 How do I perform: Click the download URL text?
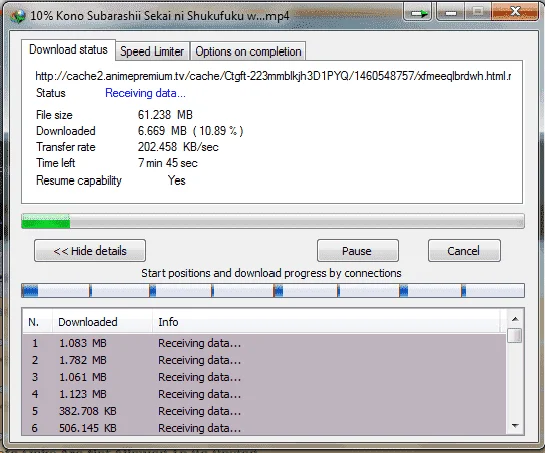(x=273, y=76)
